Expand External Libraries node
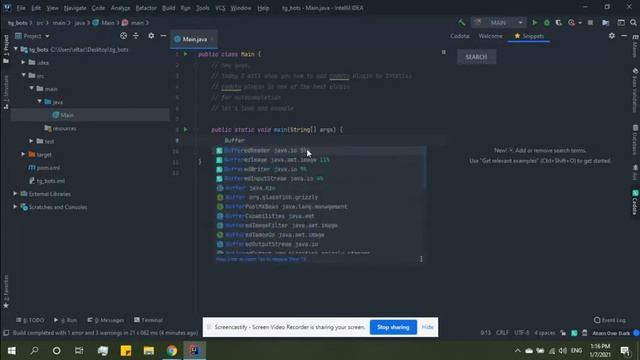 pos(15,193)
